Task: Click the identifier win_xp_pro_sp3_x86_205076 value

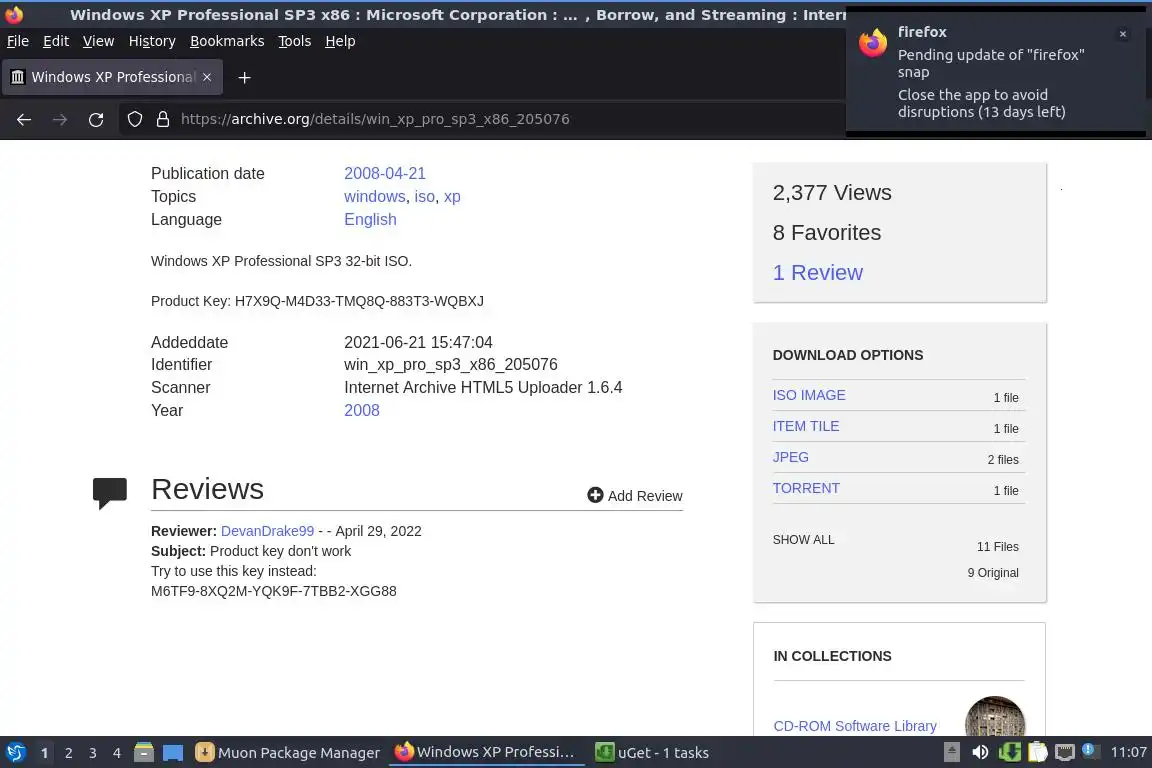Action: [x=450, y=365]
